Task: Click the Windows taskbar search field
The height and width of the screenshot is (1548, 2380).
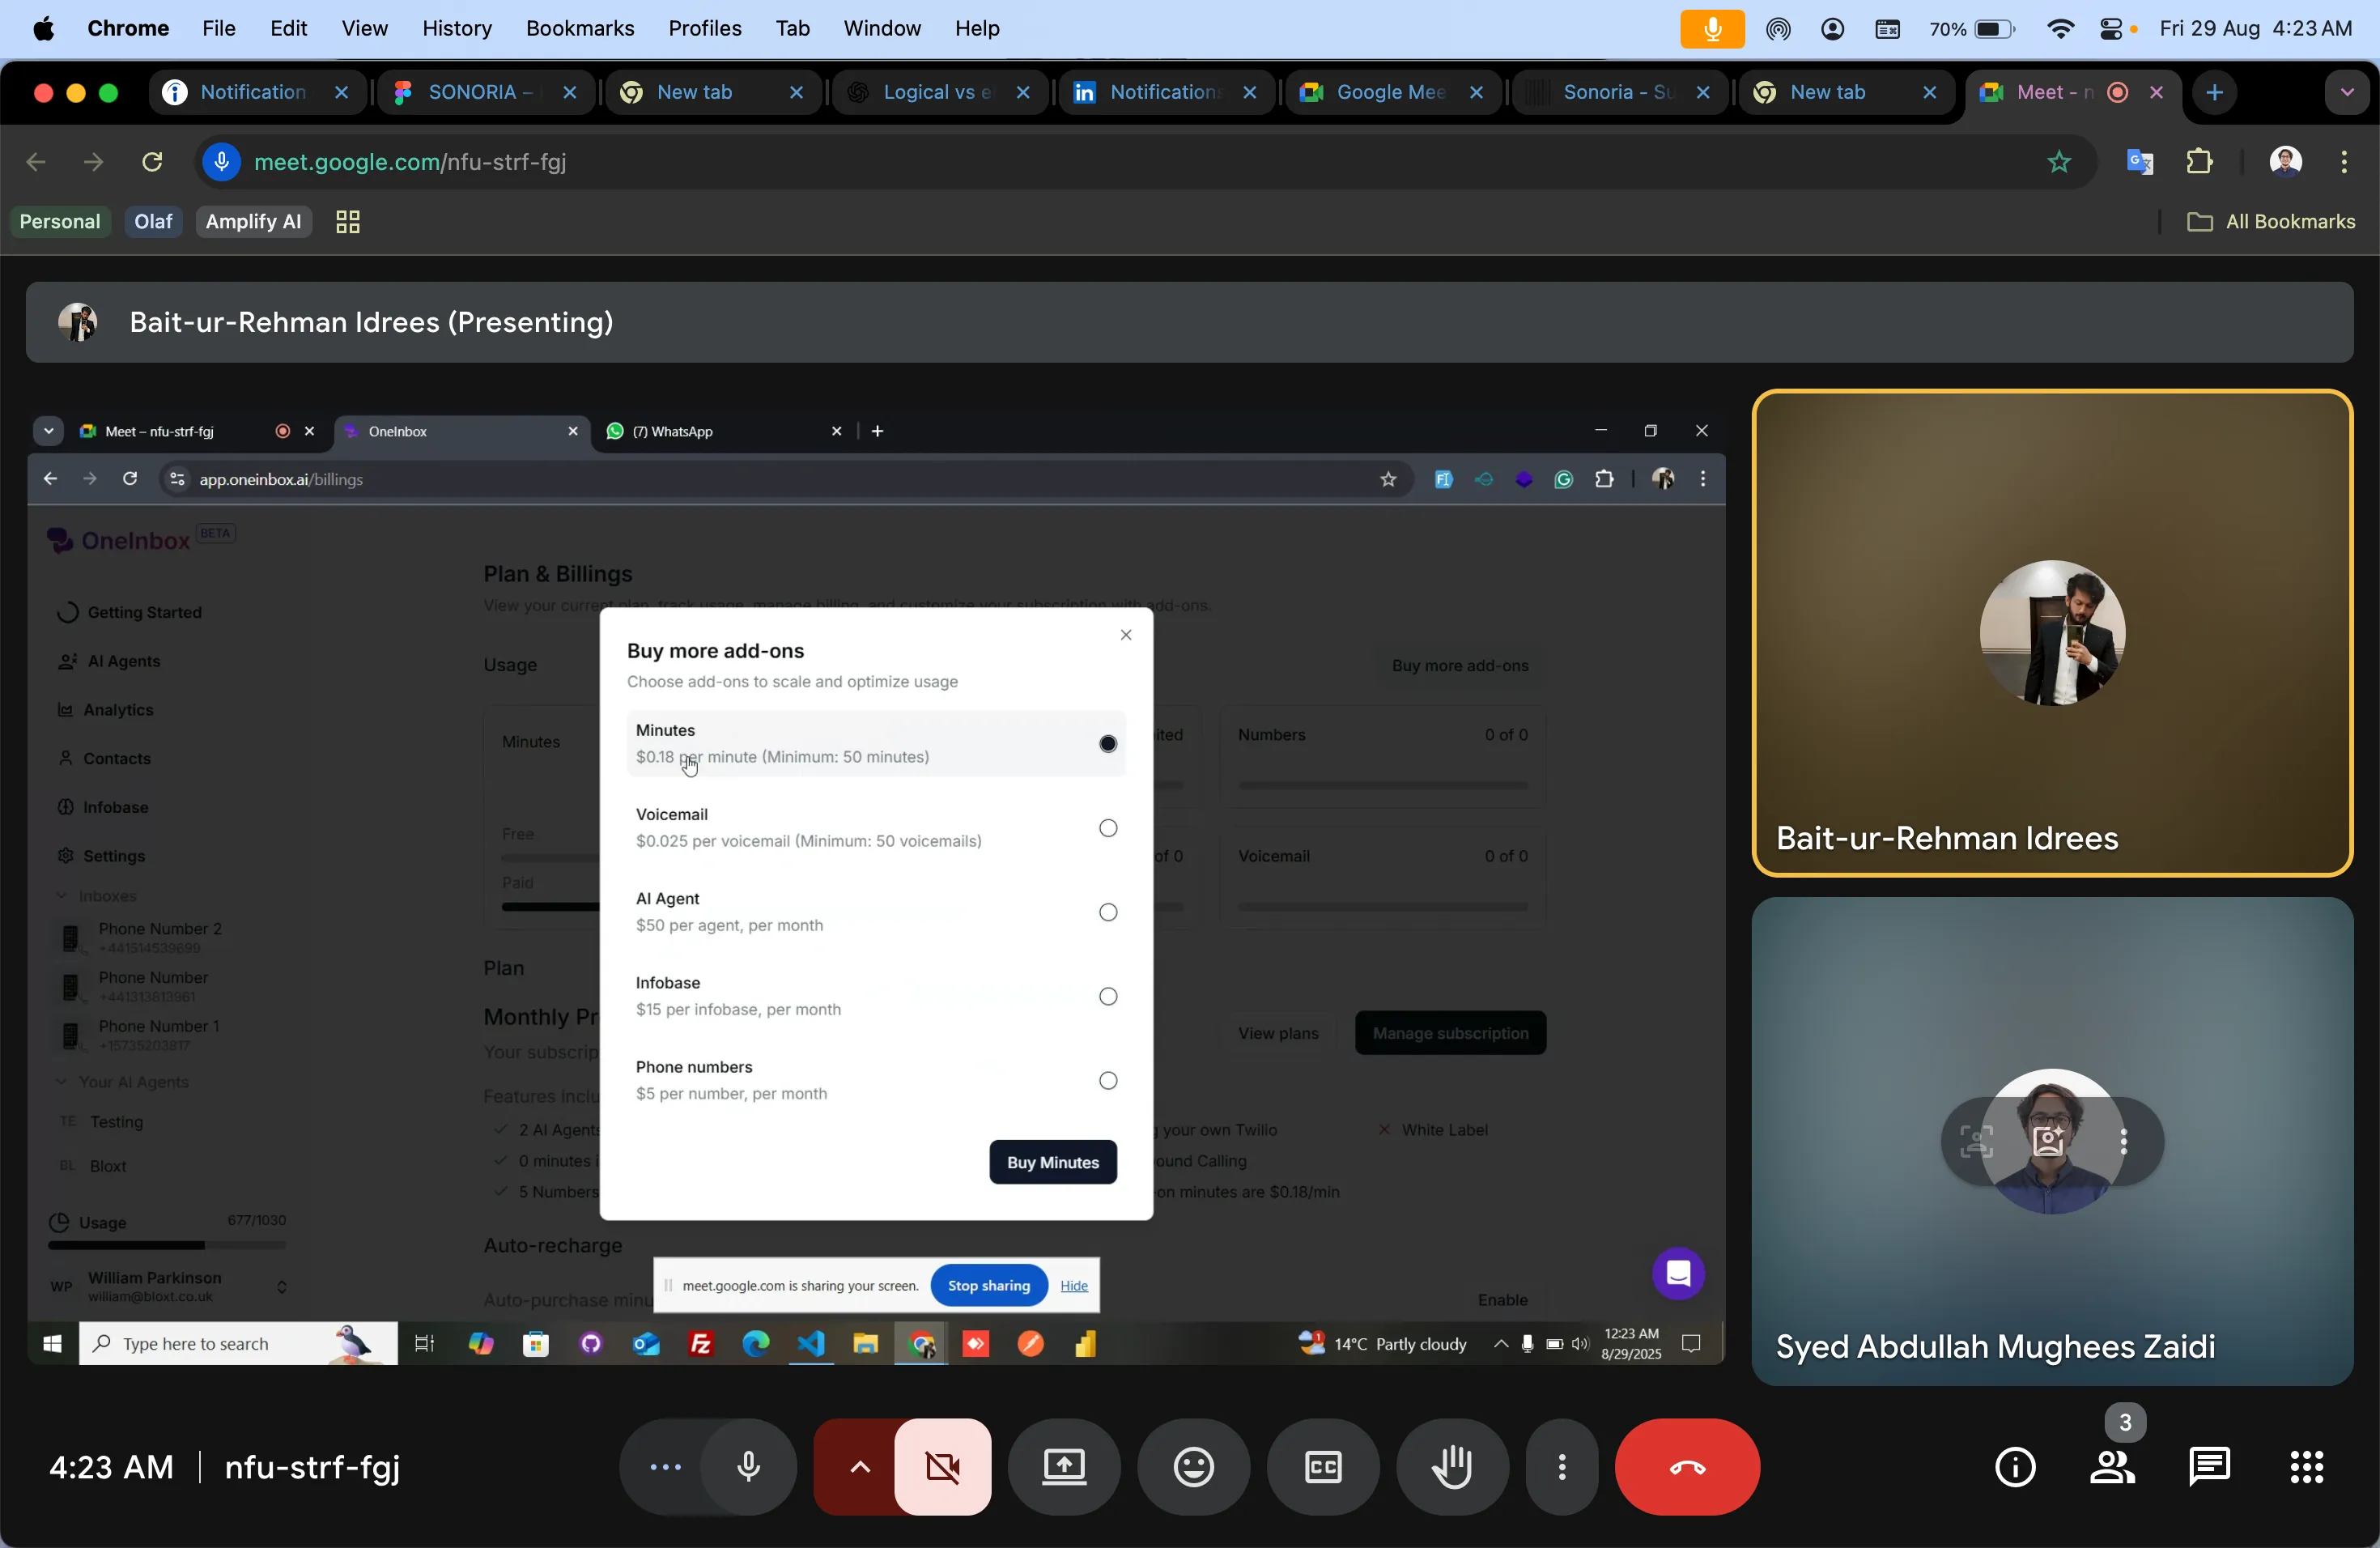Action: [x=200, y=1343]
